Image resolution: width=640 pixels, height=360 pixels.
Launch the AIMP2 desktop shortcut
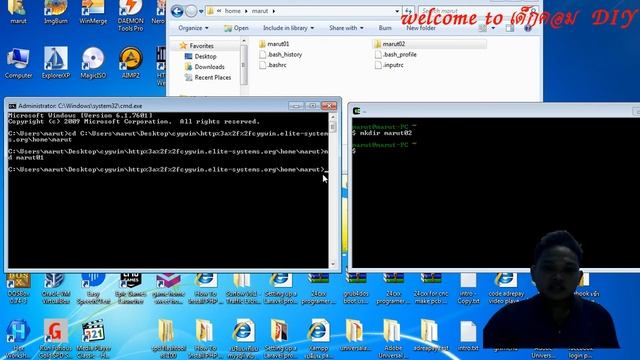pos(131,63)
